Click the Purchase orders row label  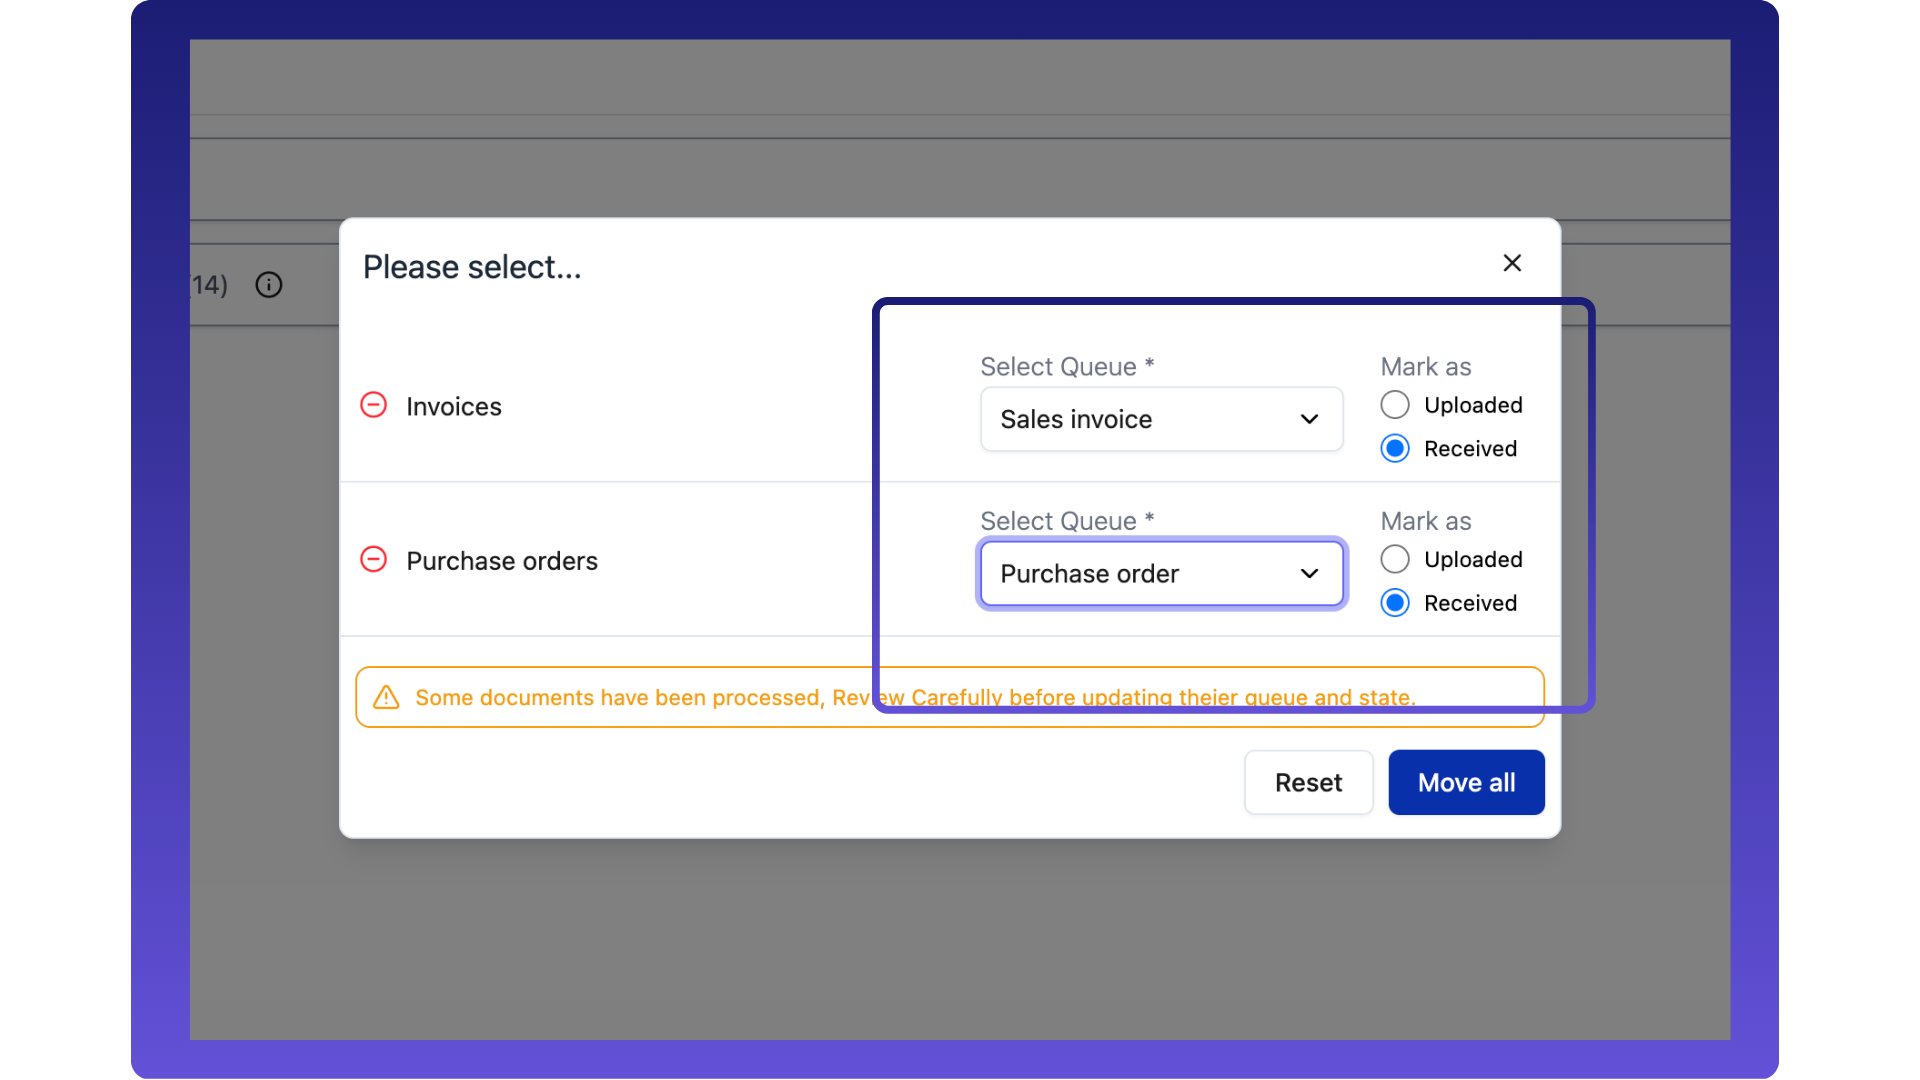click(x=501, y=561)
